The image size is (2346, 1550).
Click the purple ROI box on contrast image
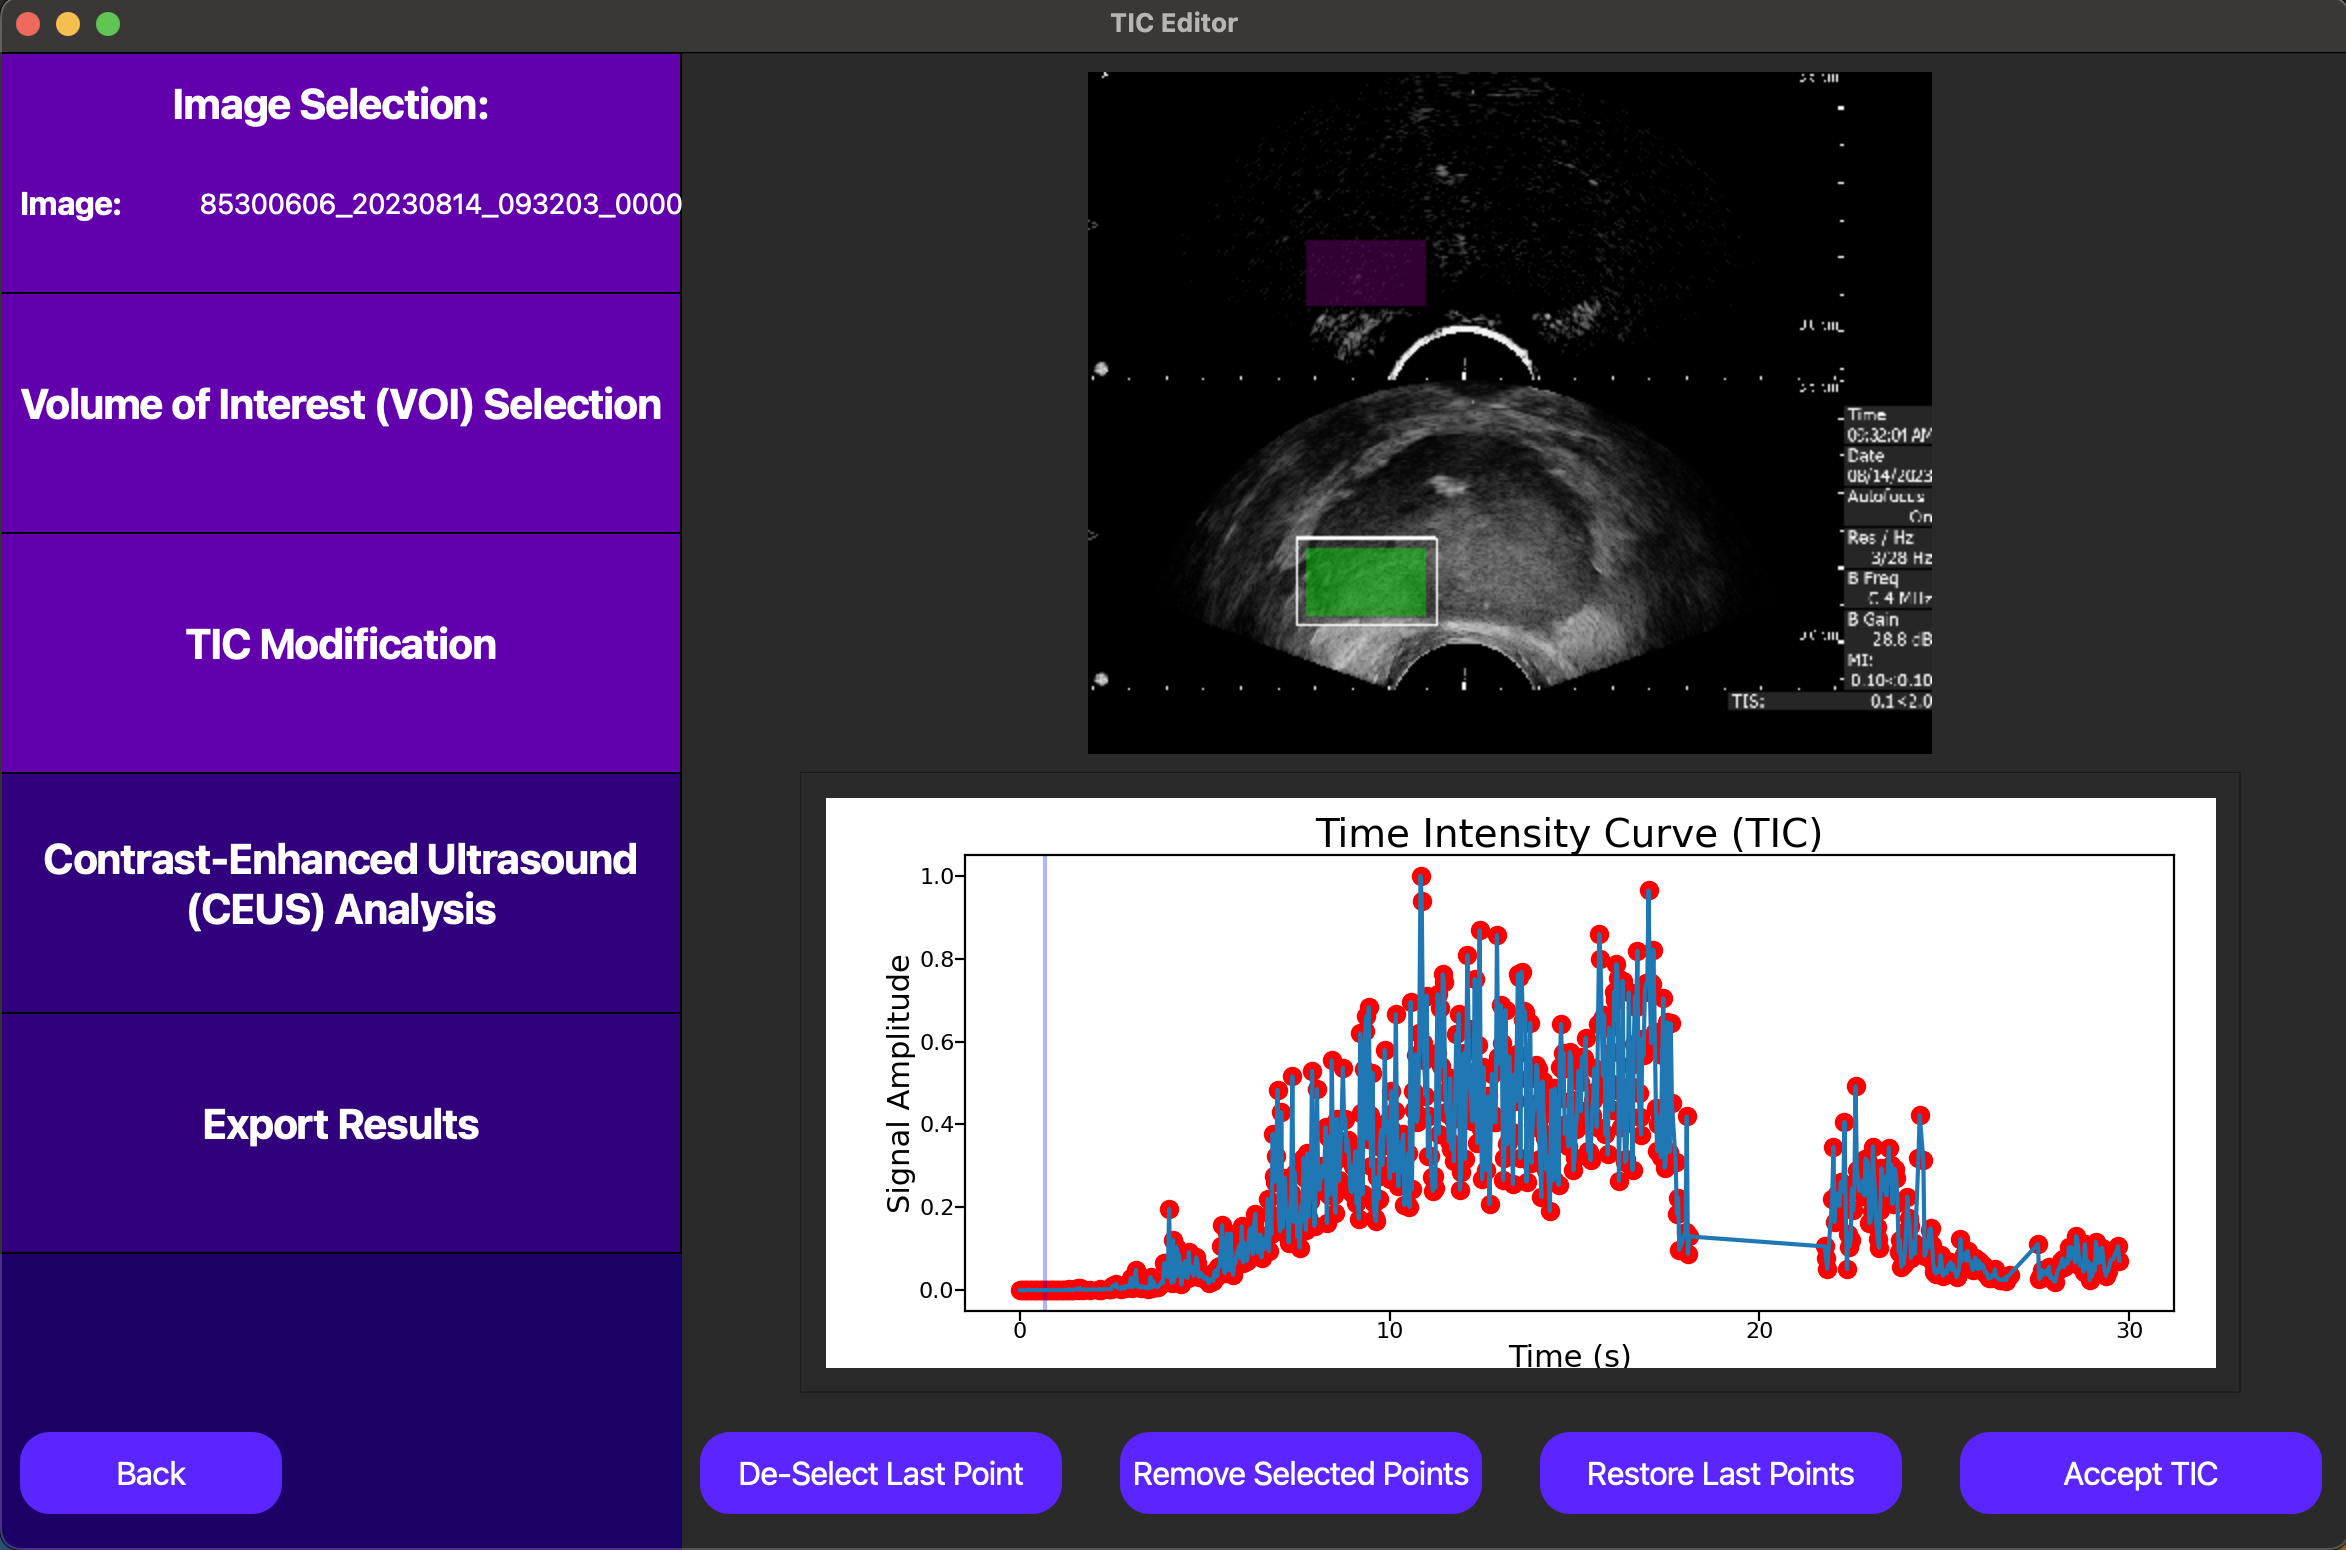coord(1365,272)
